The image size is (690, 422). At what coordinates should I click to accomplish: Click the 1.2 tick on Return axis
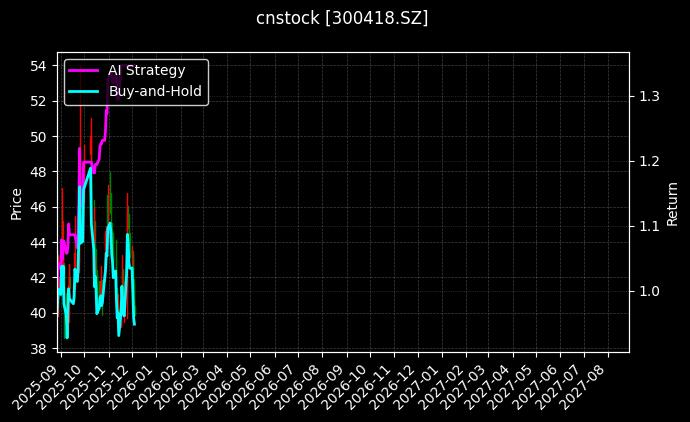pyautogui.click(x=649, y=161)
